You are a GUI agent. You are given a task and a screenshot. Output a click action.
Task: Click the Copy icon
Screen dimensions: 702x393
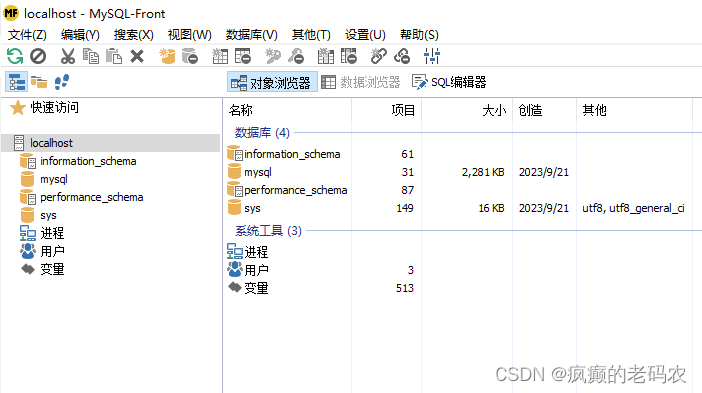point(91,56)
